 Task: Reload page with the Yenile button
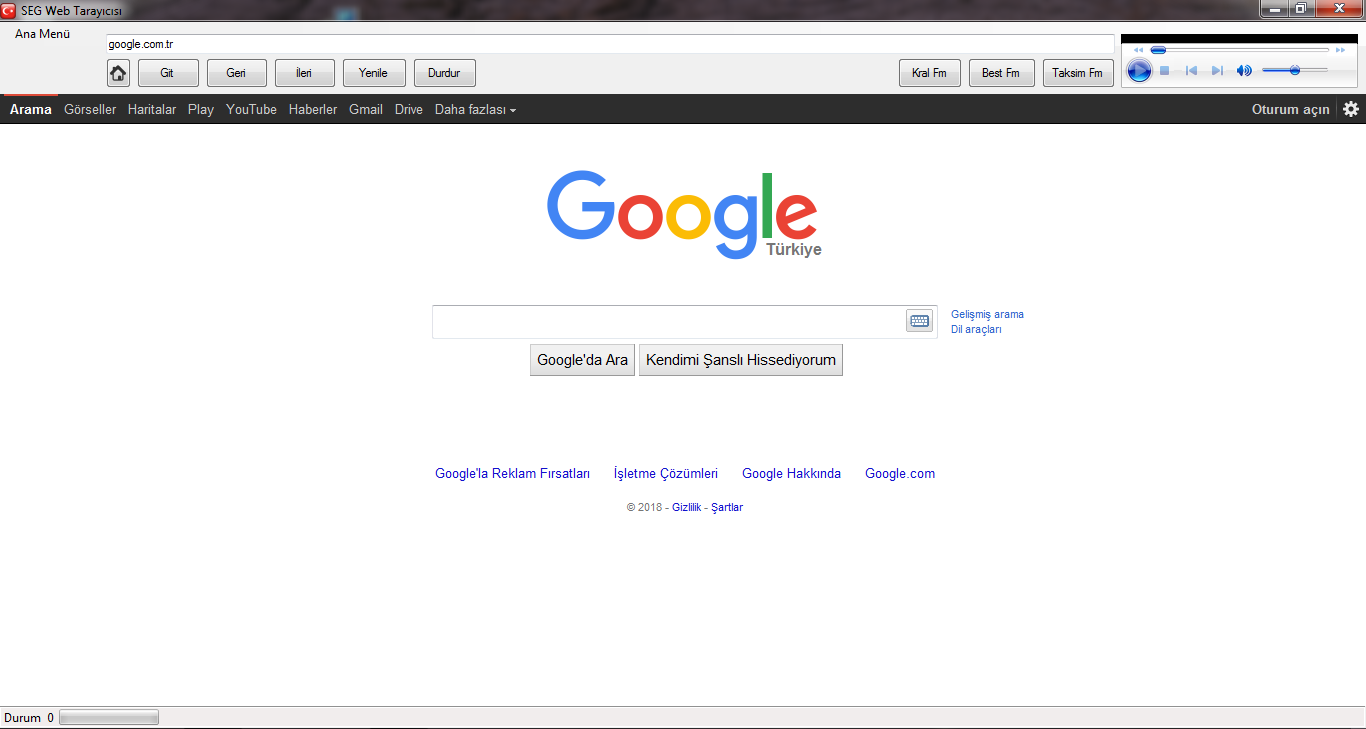point(373,73)
